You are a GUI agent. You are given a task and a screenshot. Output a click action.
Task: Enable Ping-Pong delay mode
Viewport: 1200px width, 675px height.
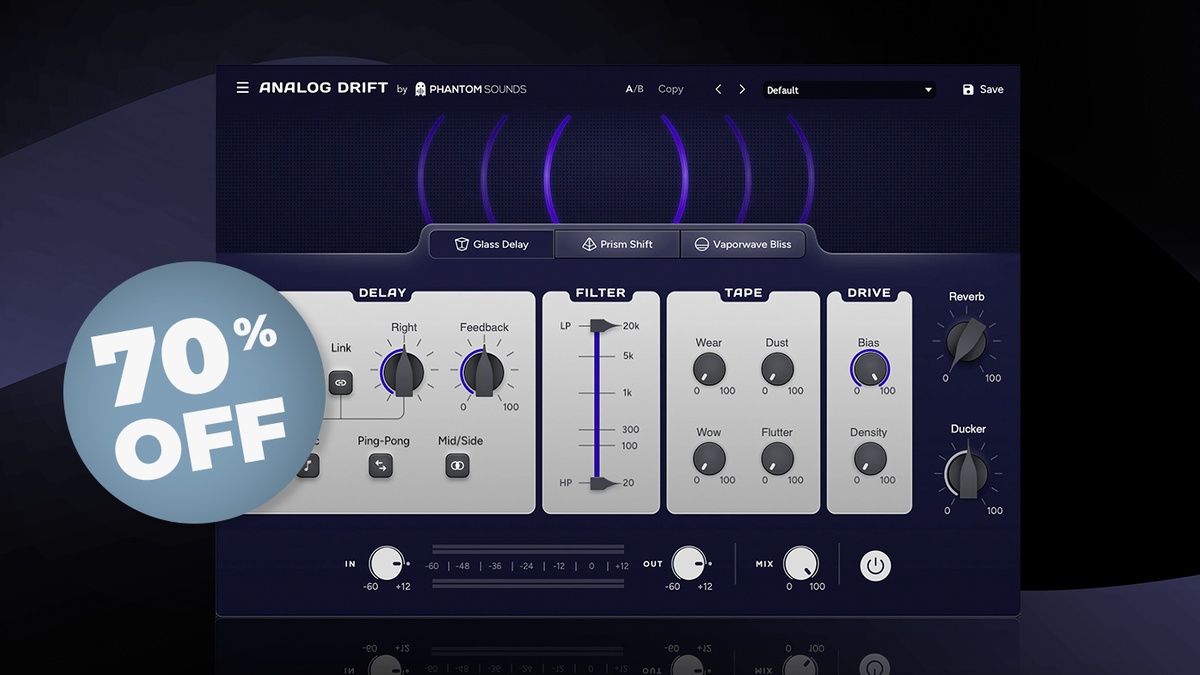click(380, 465)
